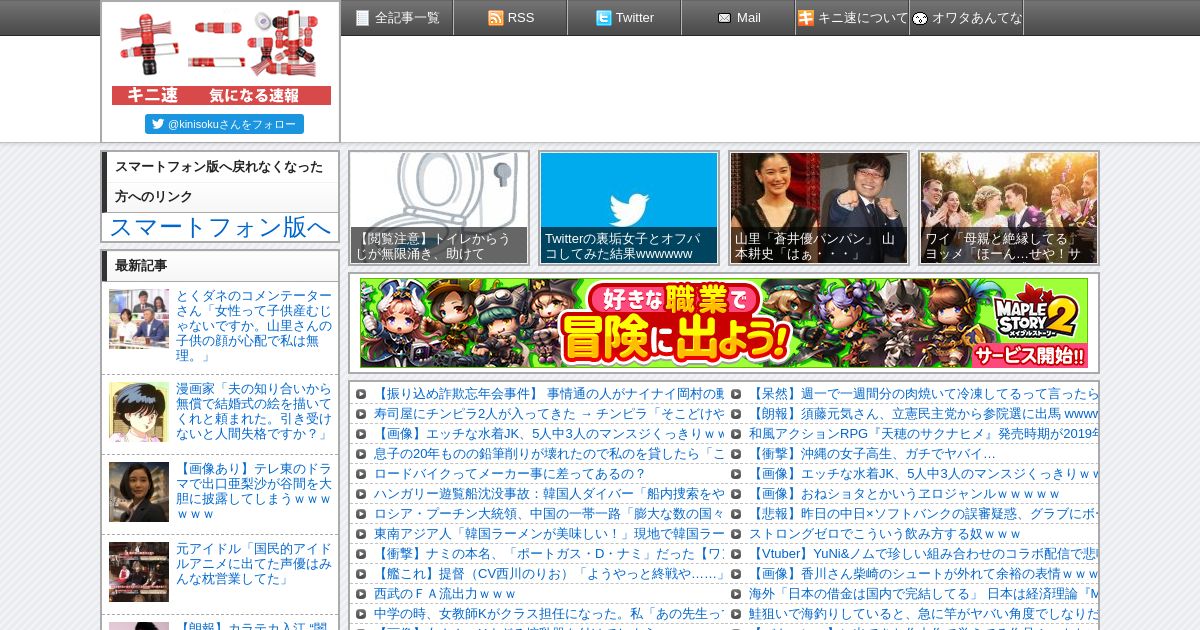Viewport: 1200px width, 630px height.
Task: Click the オワタあんてな face icon
Action: tap(920, 18)
